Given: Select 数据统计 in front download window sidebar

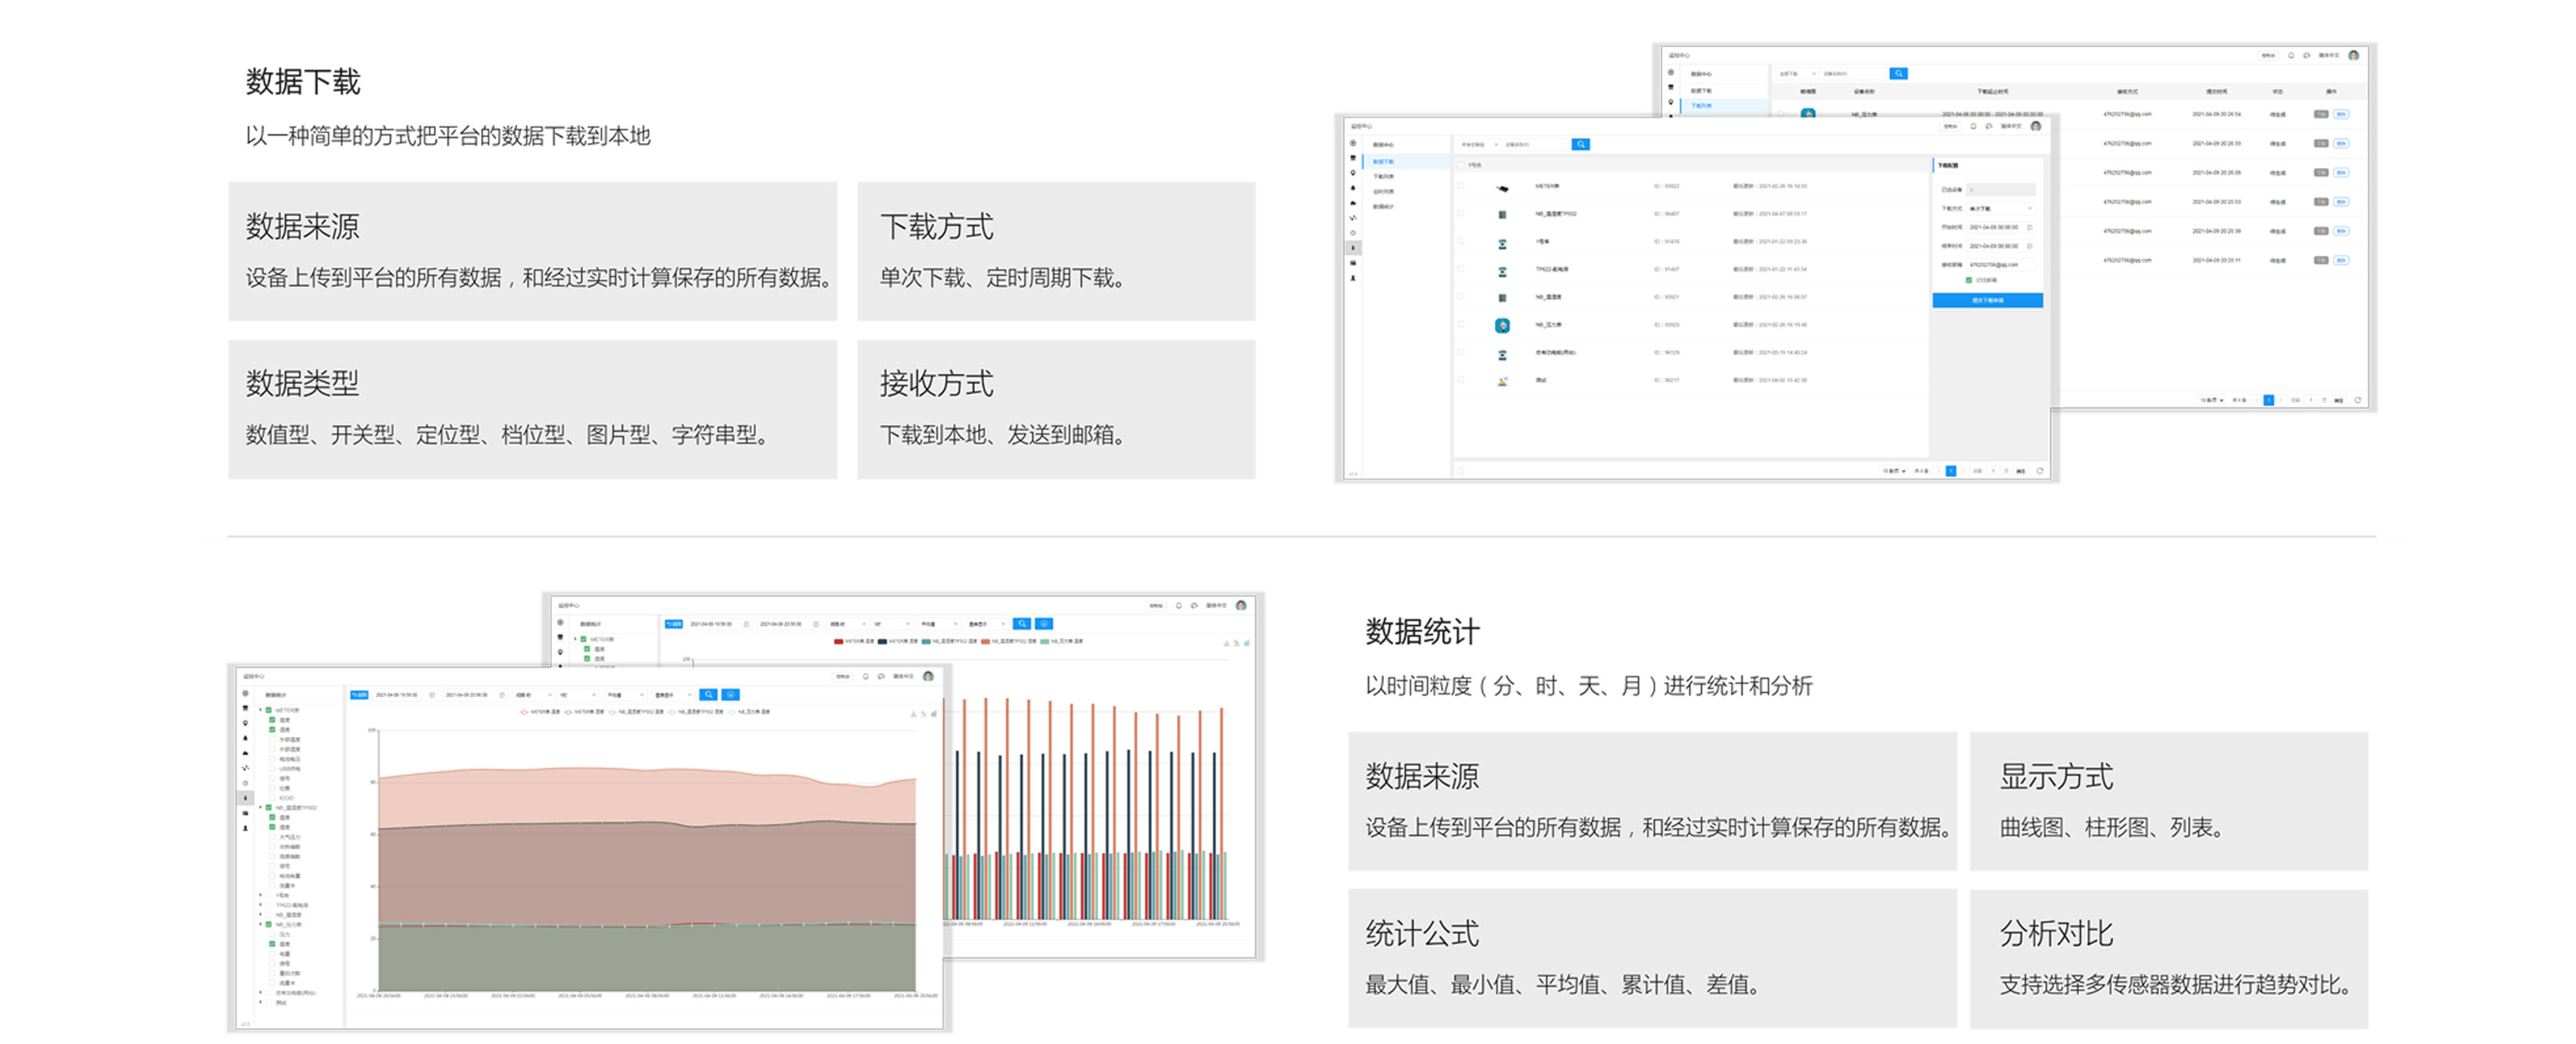Looking at the screenshot, I should (x=1384, y=206).
